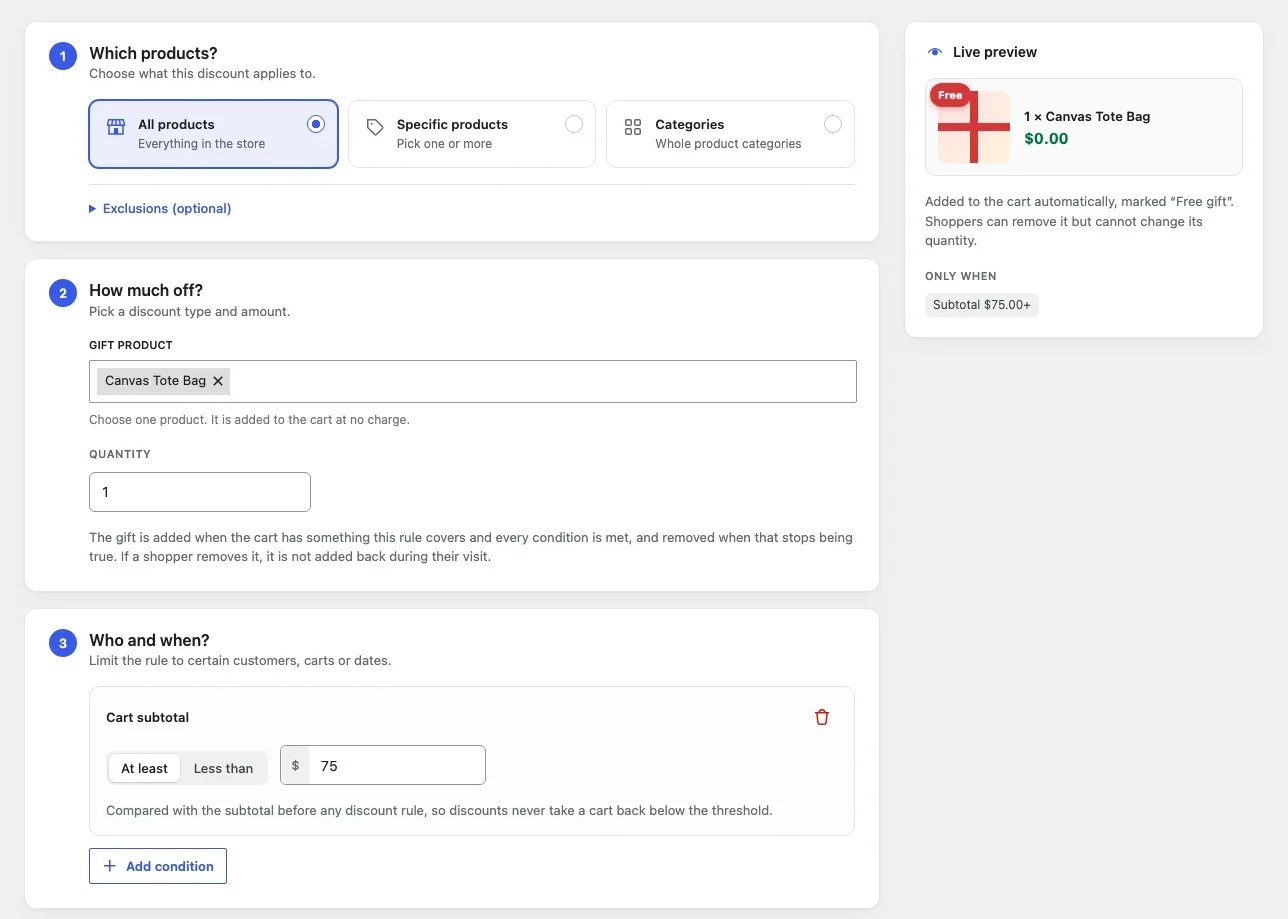Click the eye icon beside Live preview

tap(935, 52)
